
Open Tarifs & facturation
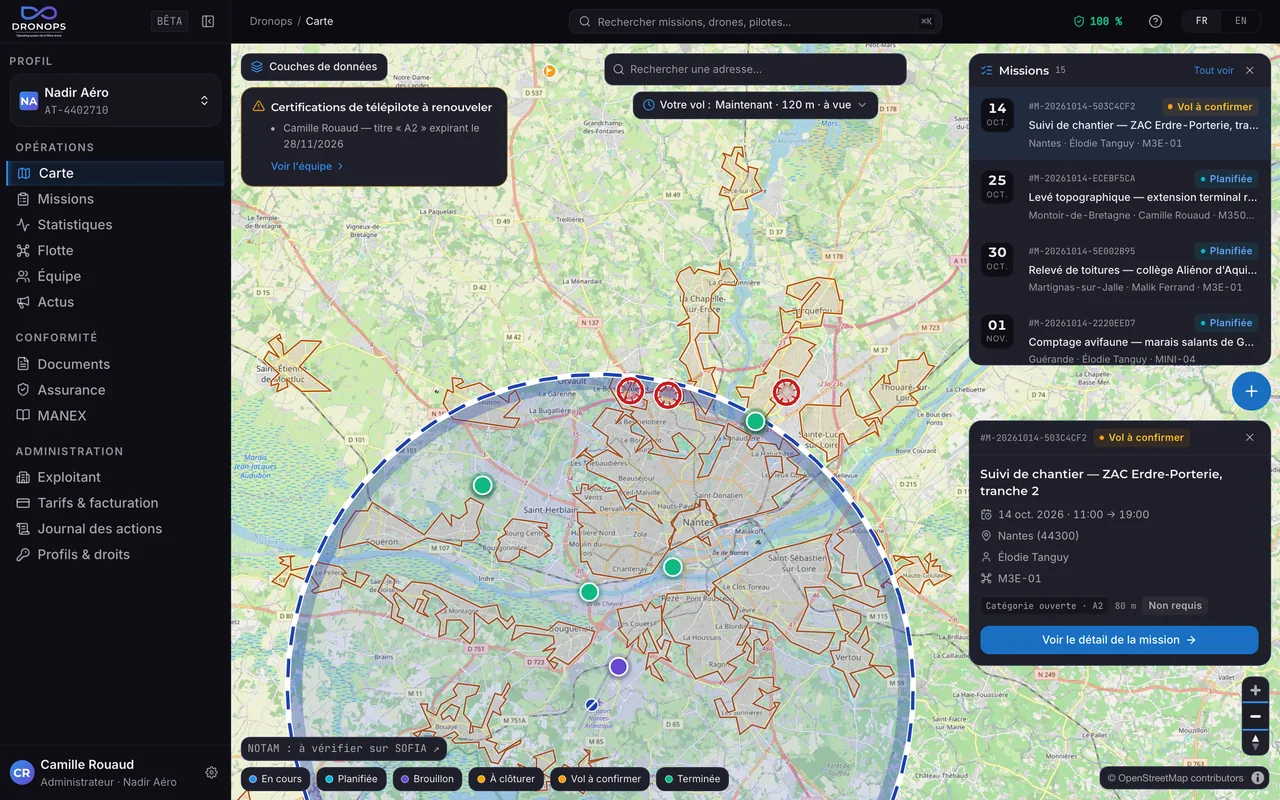116,503
